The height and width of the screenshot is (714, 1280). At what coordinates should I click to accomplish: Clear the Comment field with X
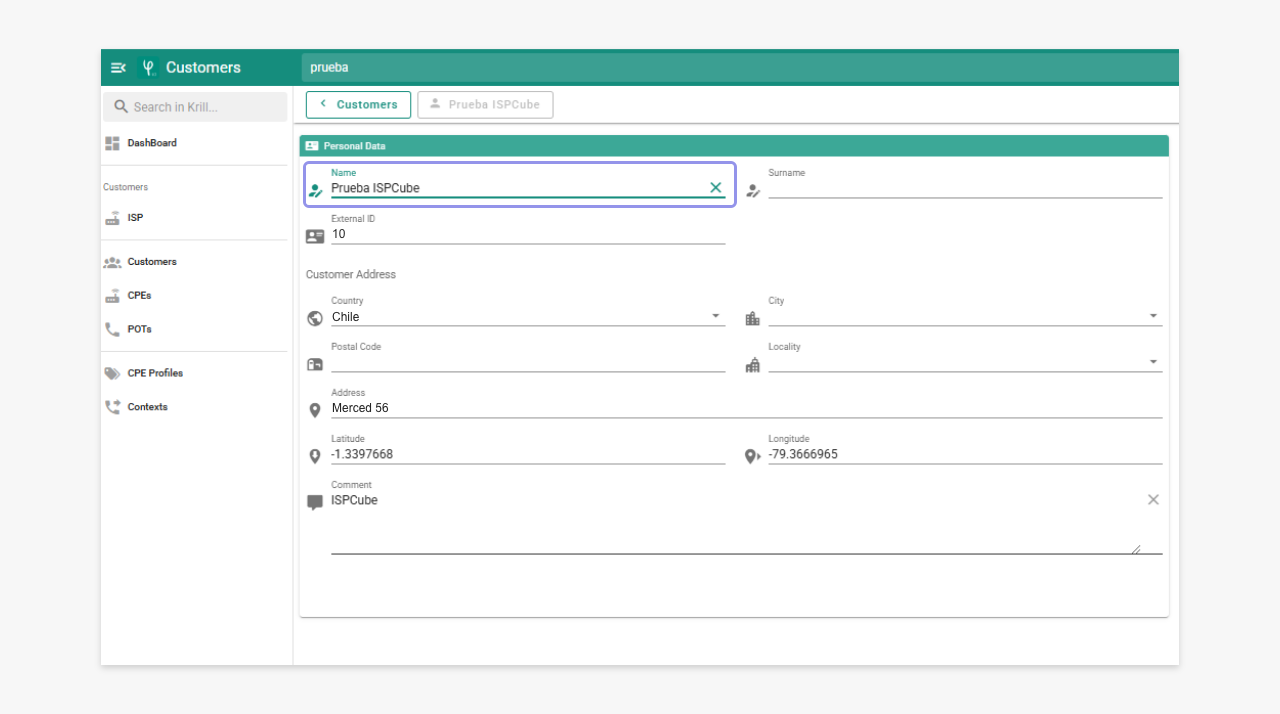[x=1153, y=499]
